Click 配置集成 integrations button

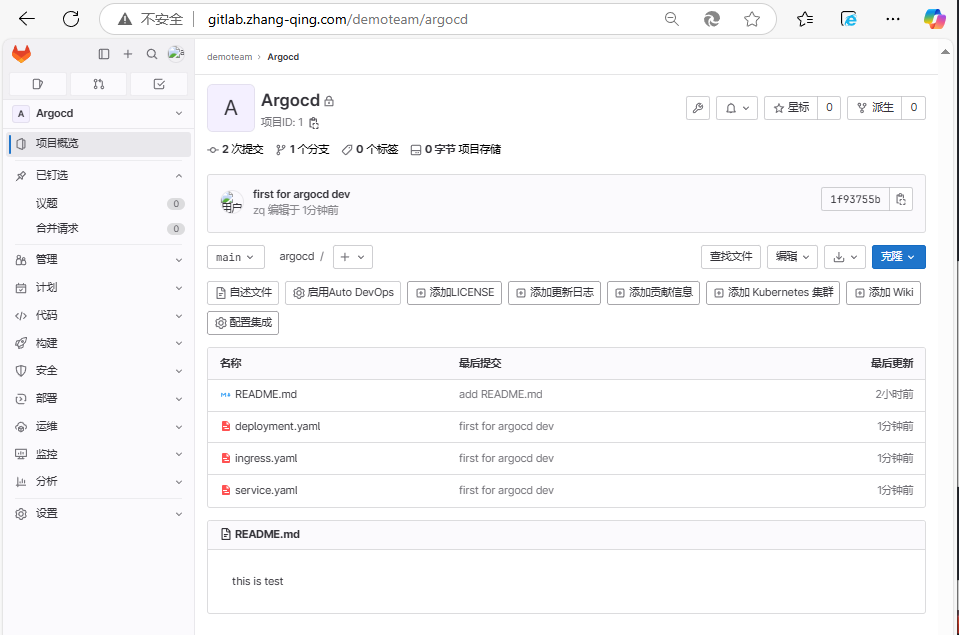click(x=243, y=322)
